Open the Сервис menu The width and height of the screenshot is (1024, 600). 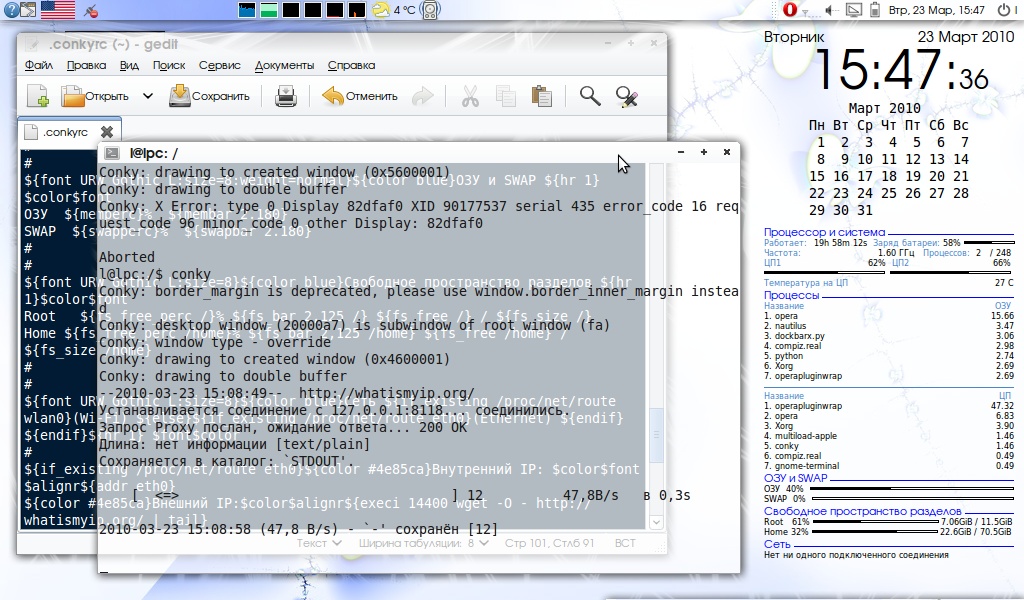click(219, 65)
